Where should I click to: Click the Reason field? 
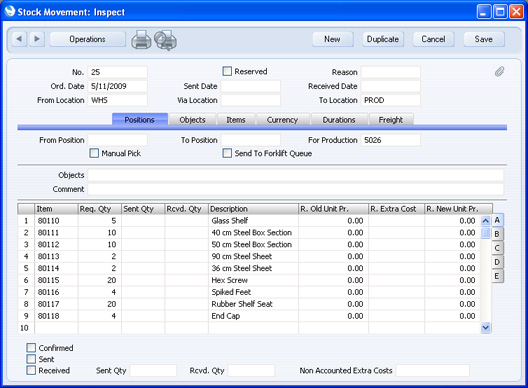point(391,72)
